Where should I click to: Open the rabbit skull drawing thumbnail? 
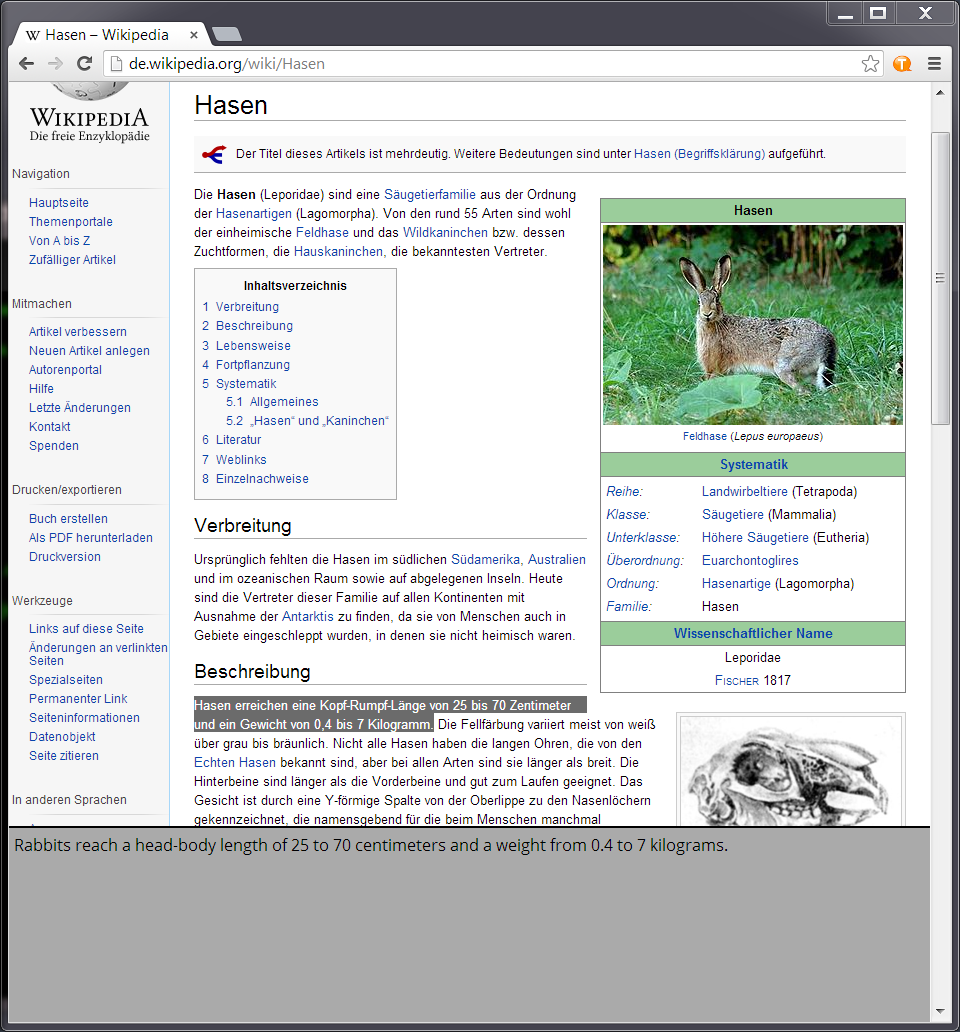pyautogui.click(x=790, y=771)
